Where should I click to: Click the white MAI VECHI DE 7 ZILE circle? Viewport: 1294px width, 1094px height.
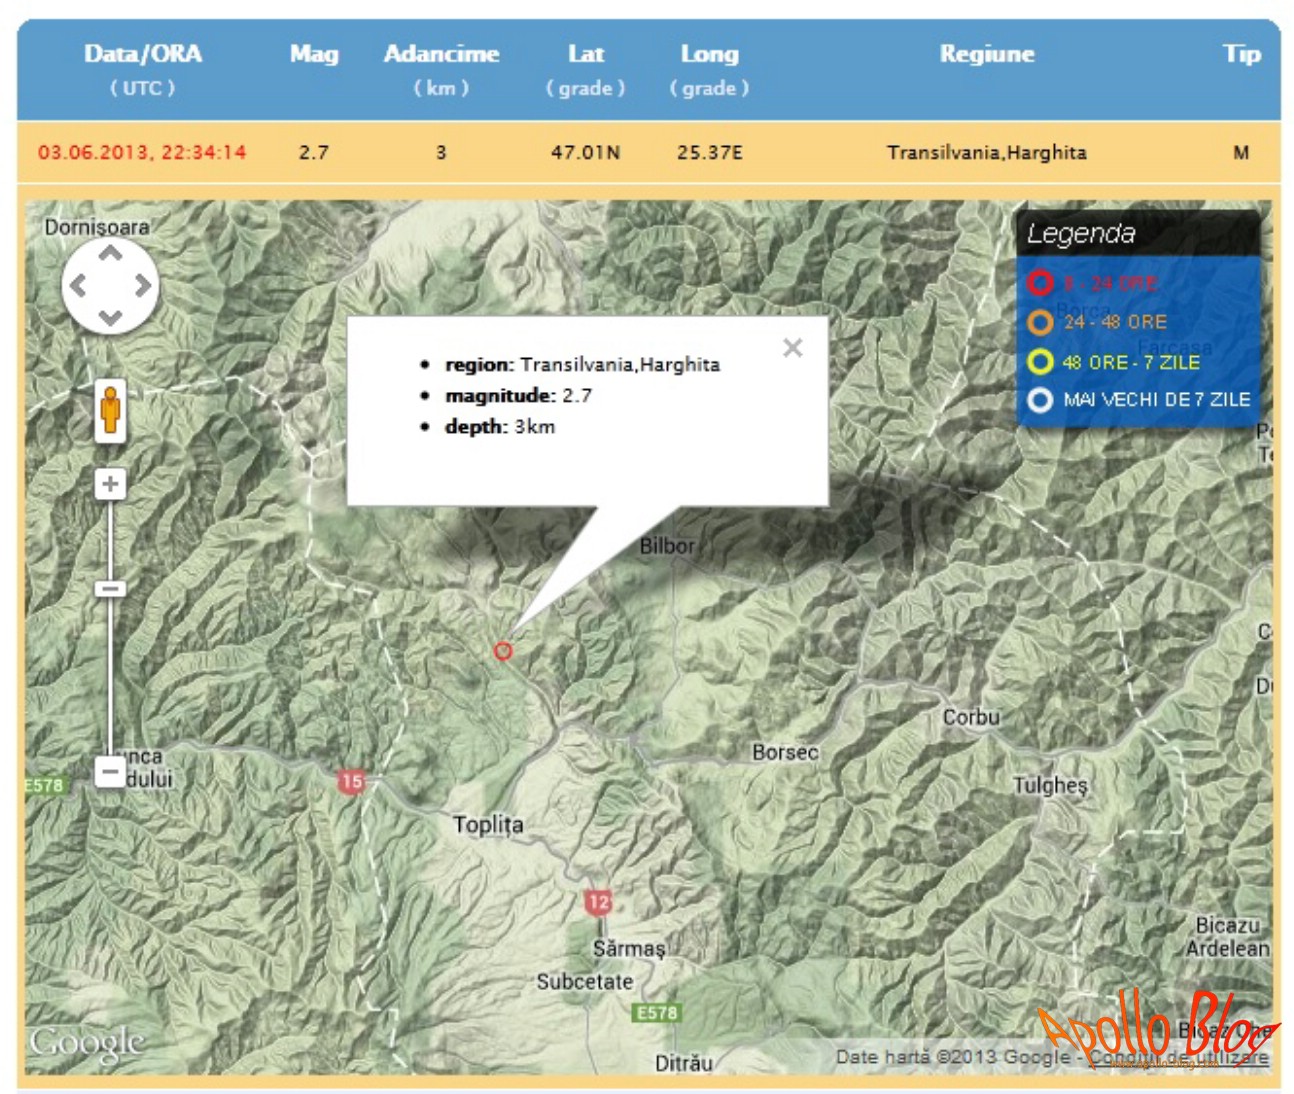pyautogui.click(x=1040, y=400)
